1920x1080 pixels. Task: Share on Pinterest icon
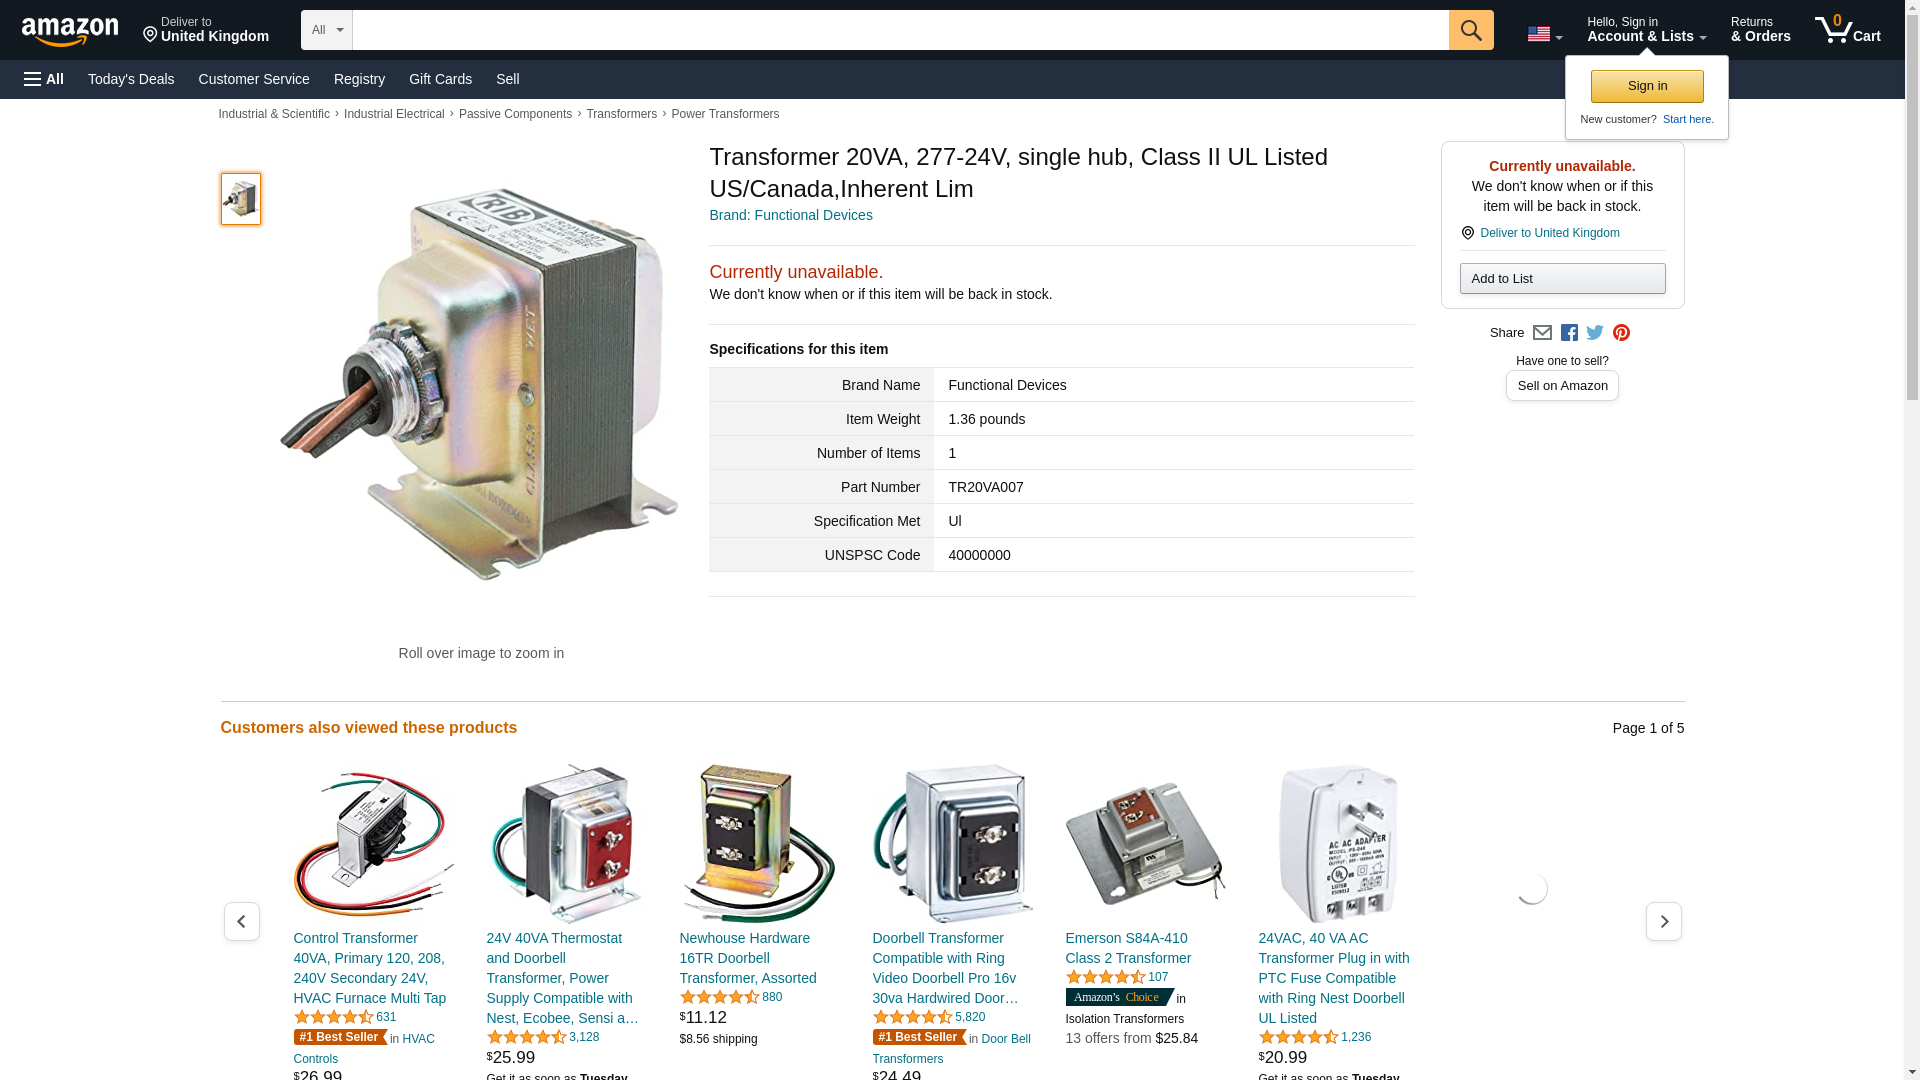click(x=1621, y=333)
